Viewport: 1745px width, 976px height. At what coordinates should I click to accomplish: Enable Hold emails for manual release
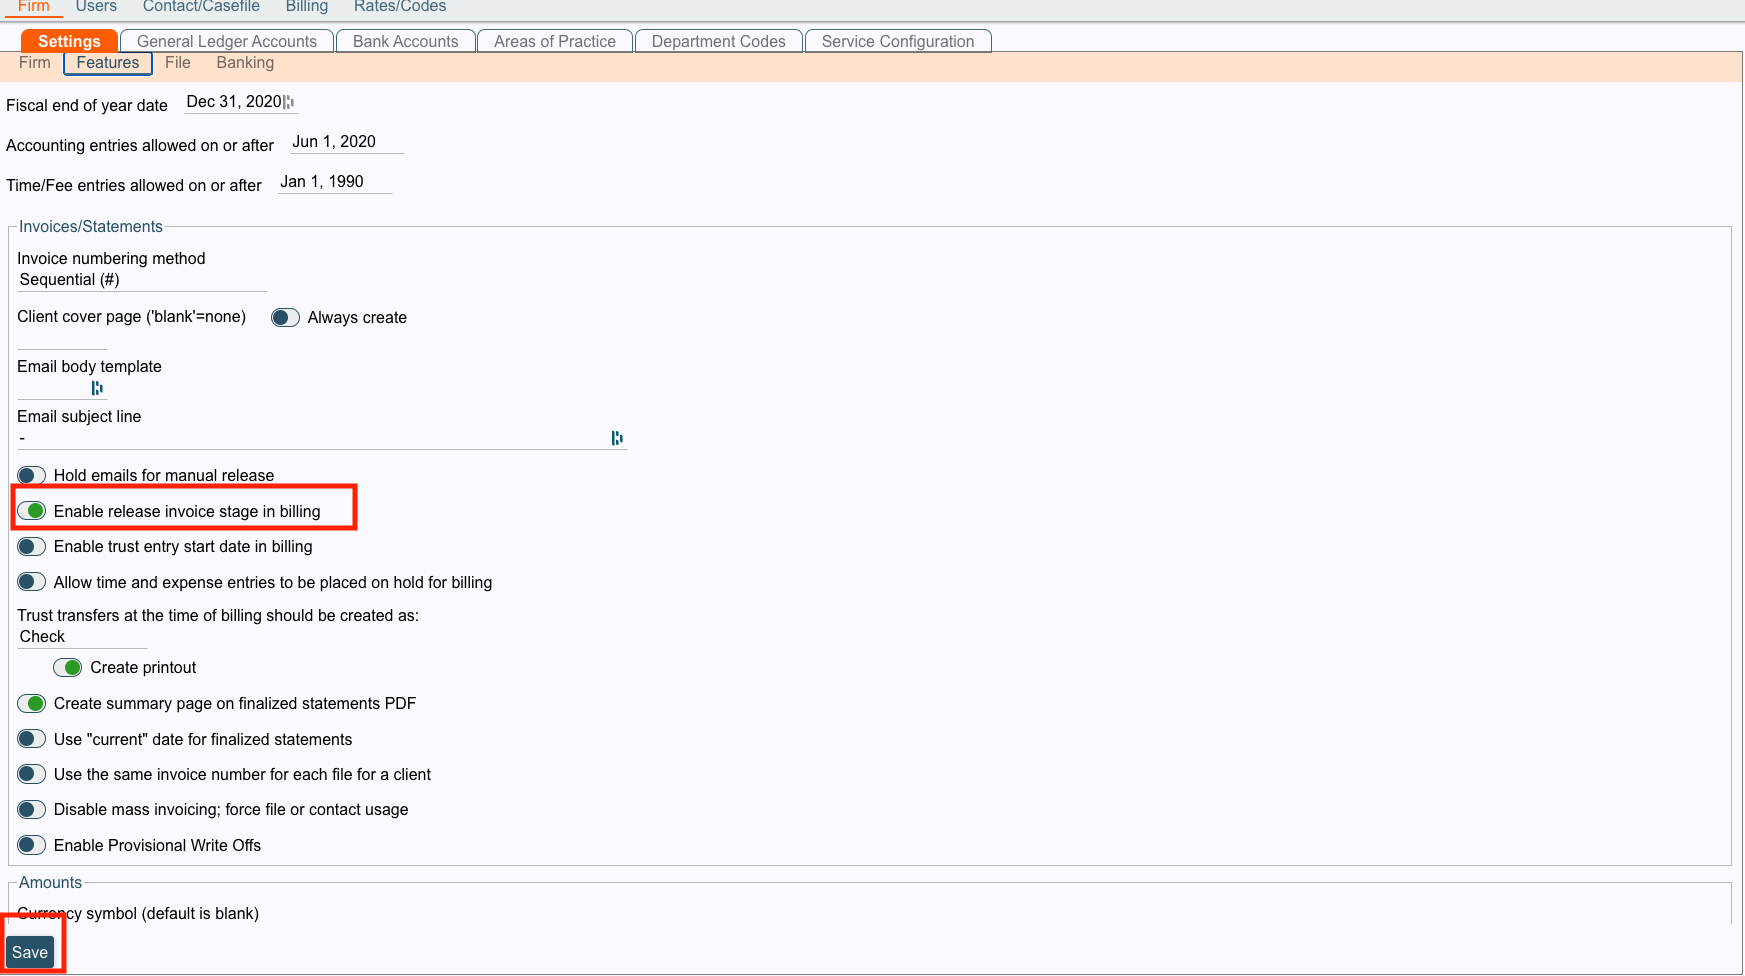tap(32, 475)
